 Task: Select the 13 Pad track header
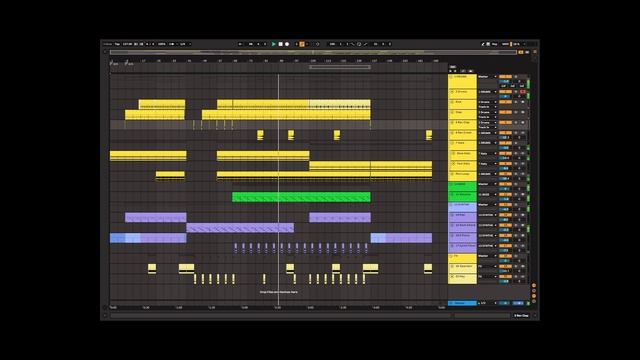tap(462, 218)
